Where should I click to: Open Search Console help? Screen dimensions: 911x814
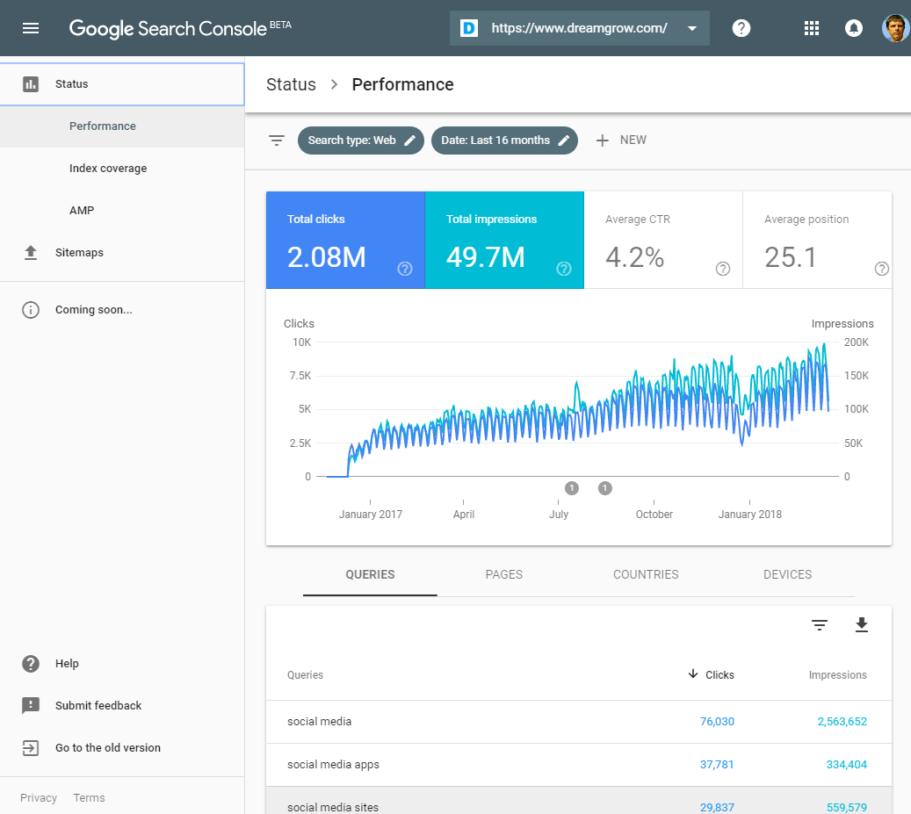point(740,28)
